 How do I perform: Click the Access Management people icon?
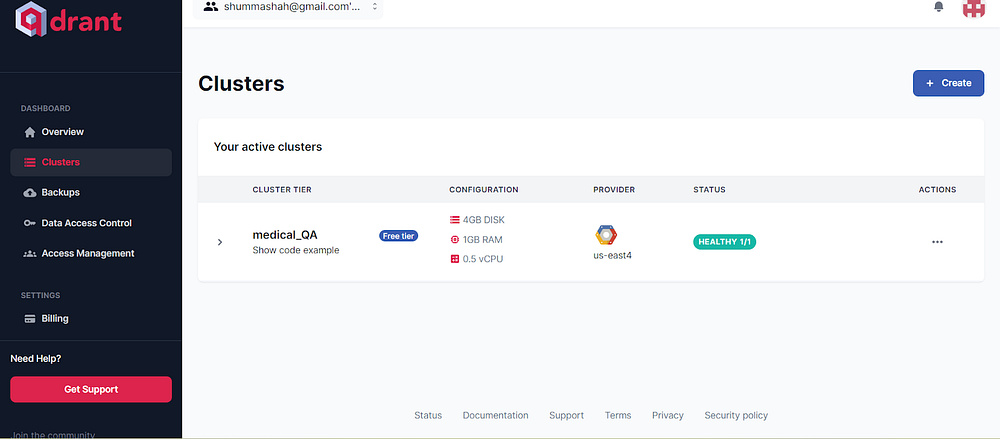tap(30, 254)
